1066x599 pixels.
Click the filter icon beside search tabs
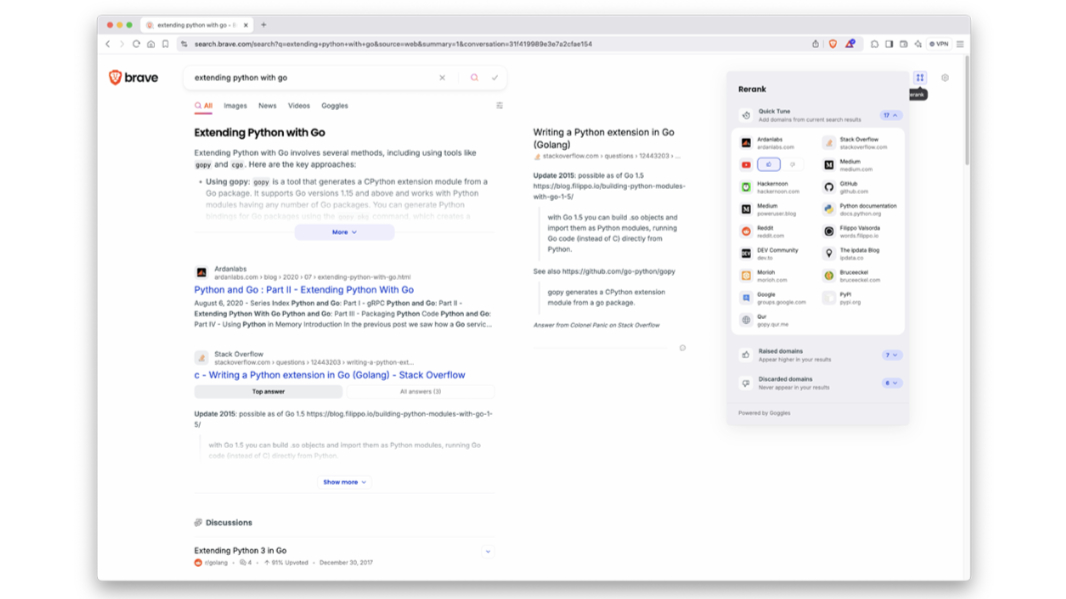[x=499, y=105]
